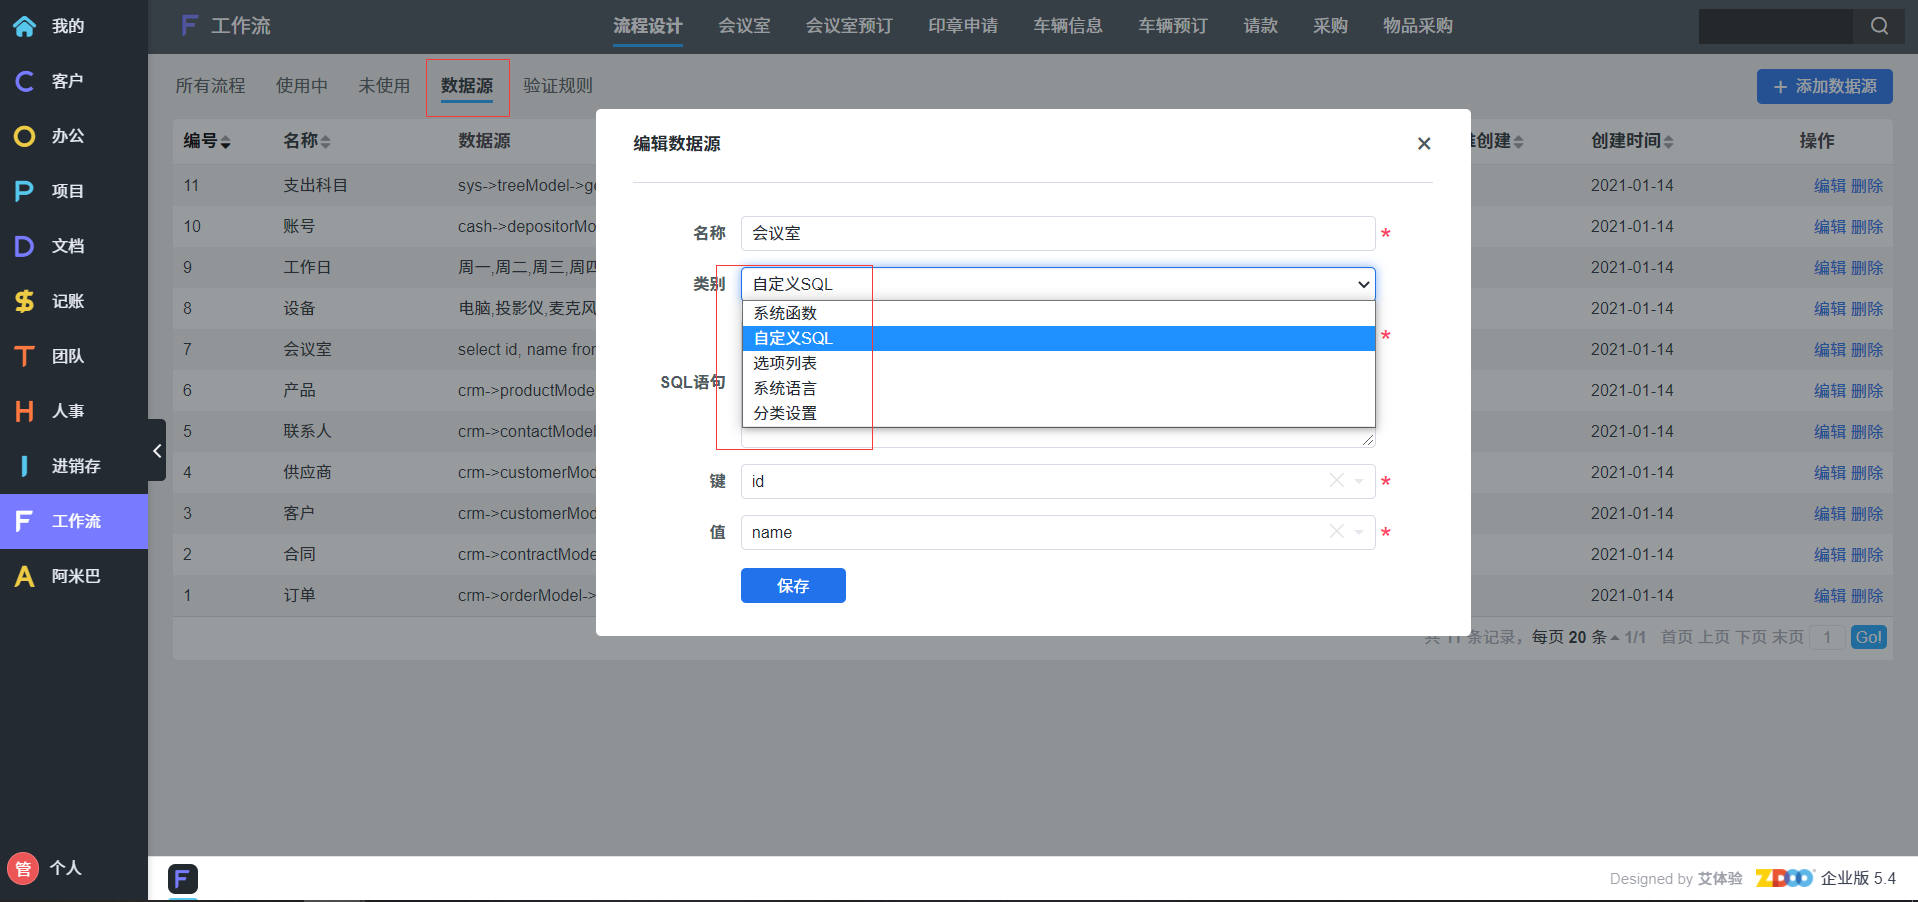Image resolution: width=1918 pixels, height=902 pixels.
Task: Click the search magnifier icon
Action: tap(1879, 26)
